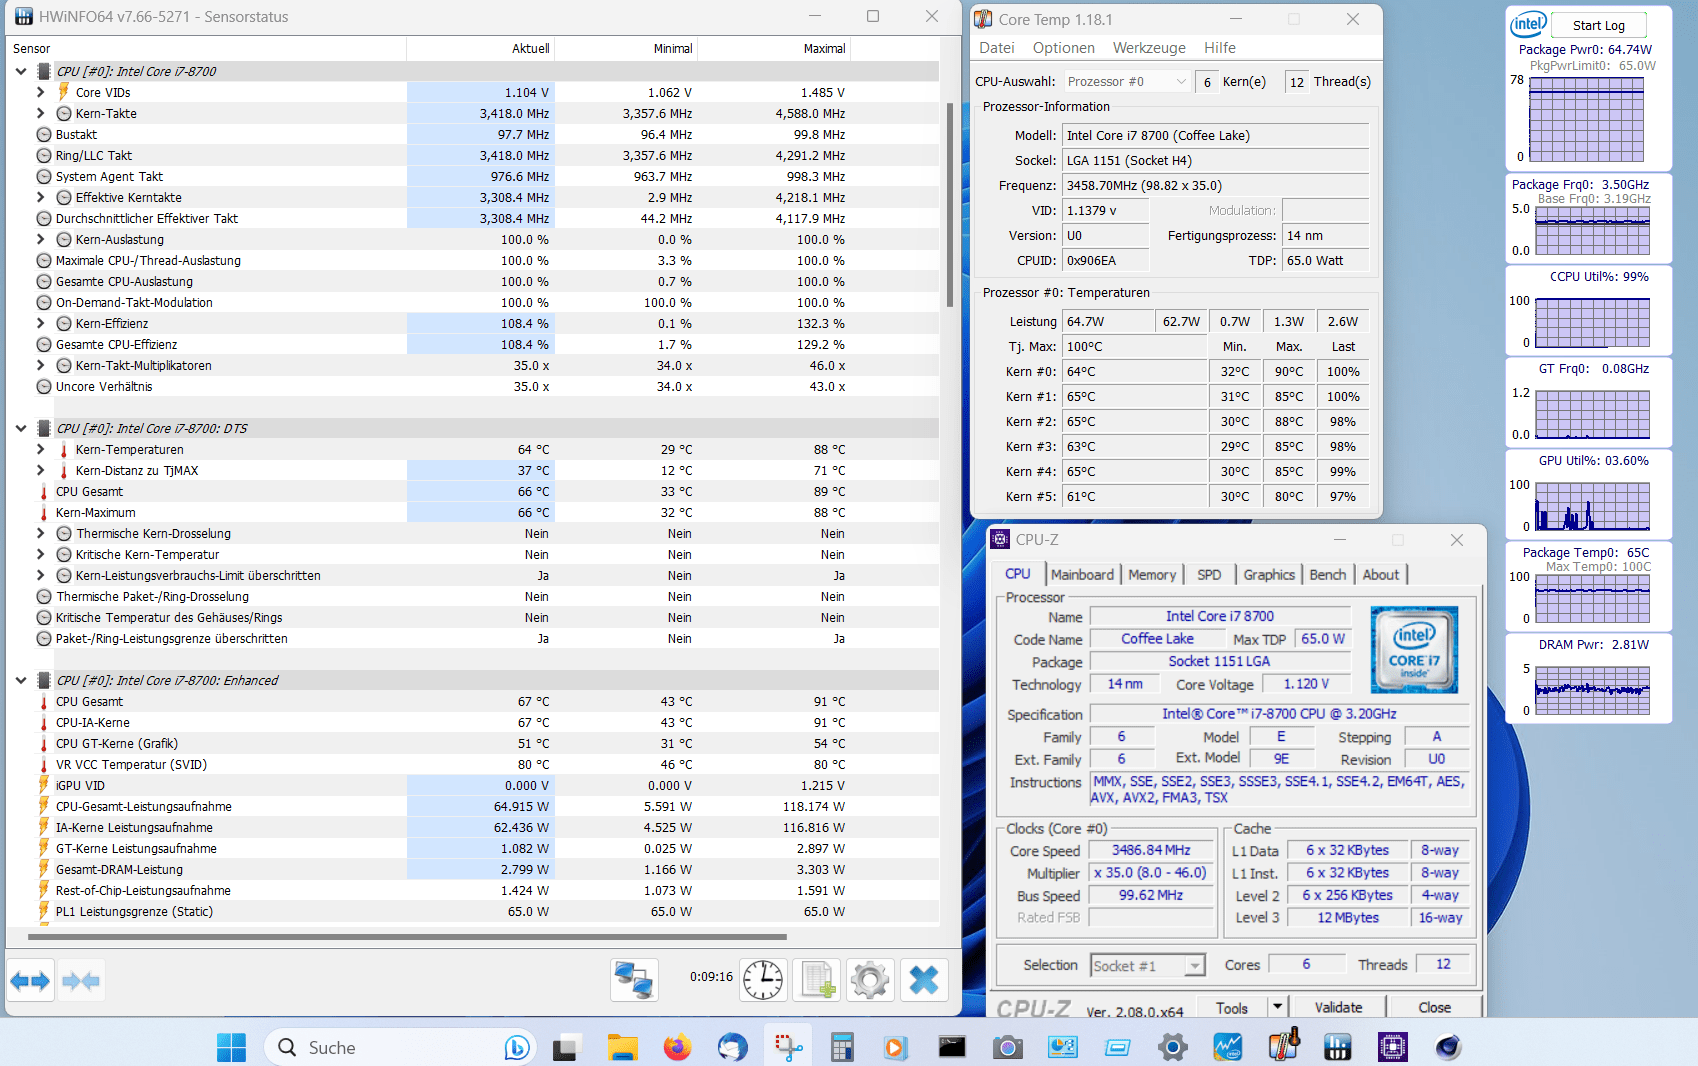Click the Bing icon in the taskbar search box
This screenshot has width=1698, height=1066.
tap(516, 1047)
